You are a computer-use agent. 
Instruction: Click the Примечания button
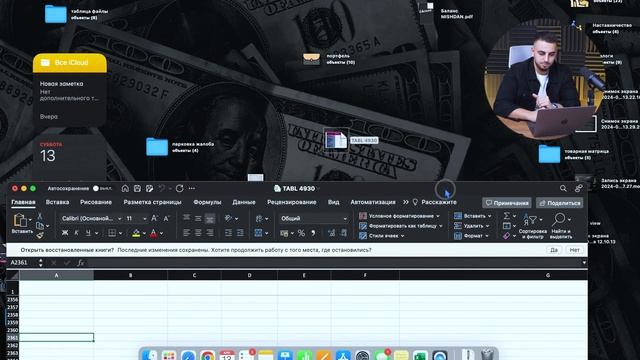(507, 203)
